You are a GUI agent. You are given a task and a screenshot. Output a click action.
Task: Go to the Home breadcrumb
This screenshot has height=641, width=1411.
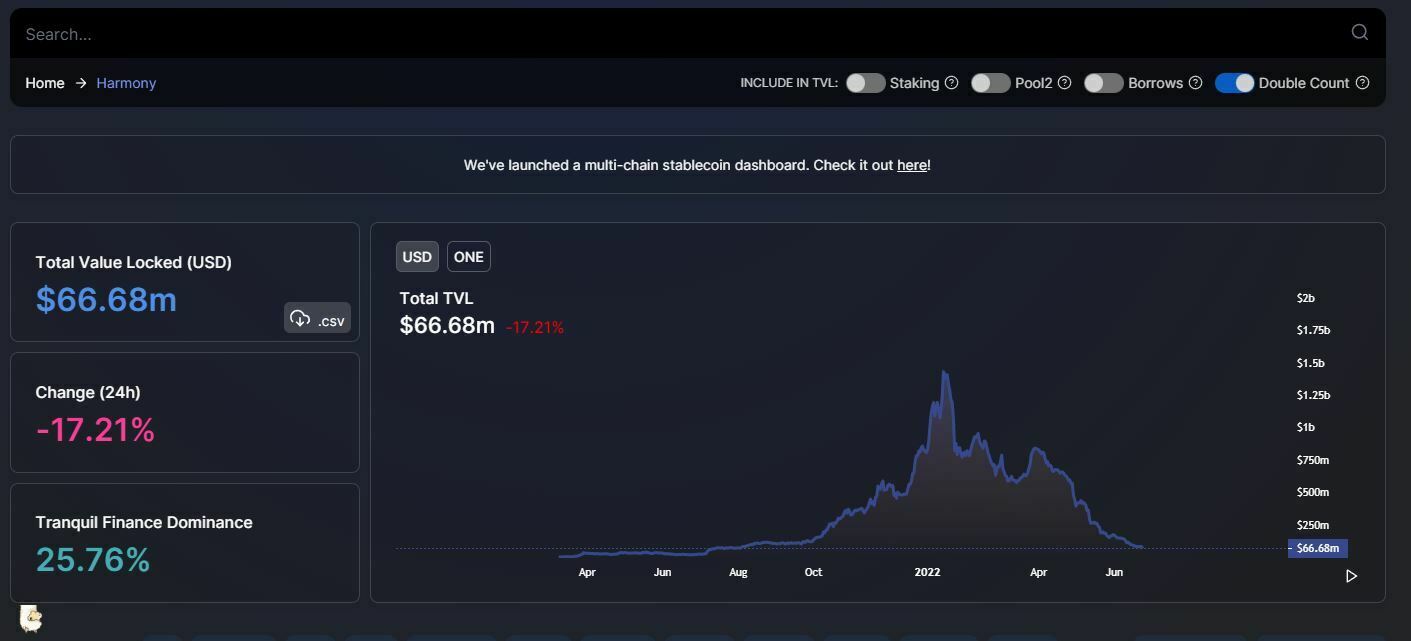coord(45,83)
